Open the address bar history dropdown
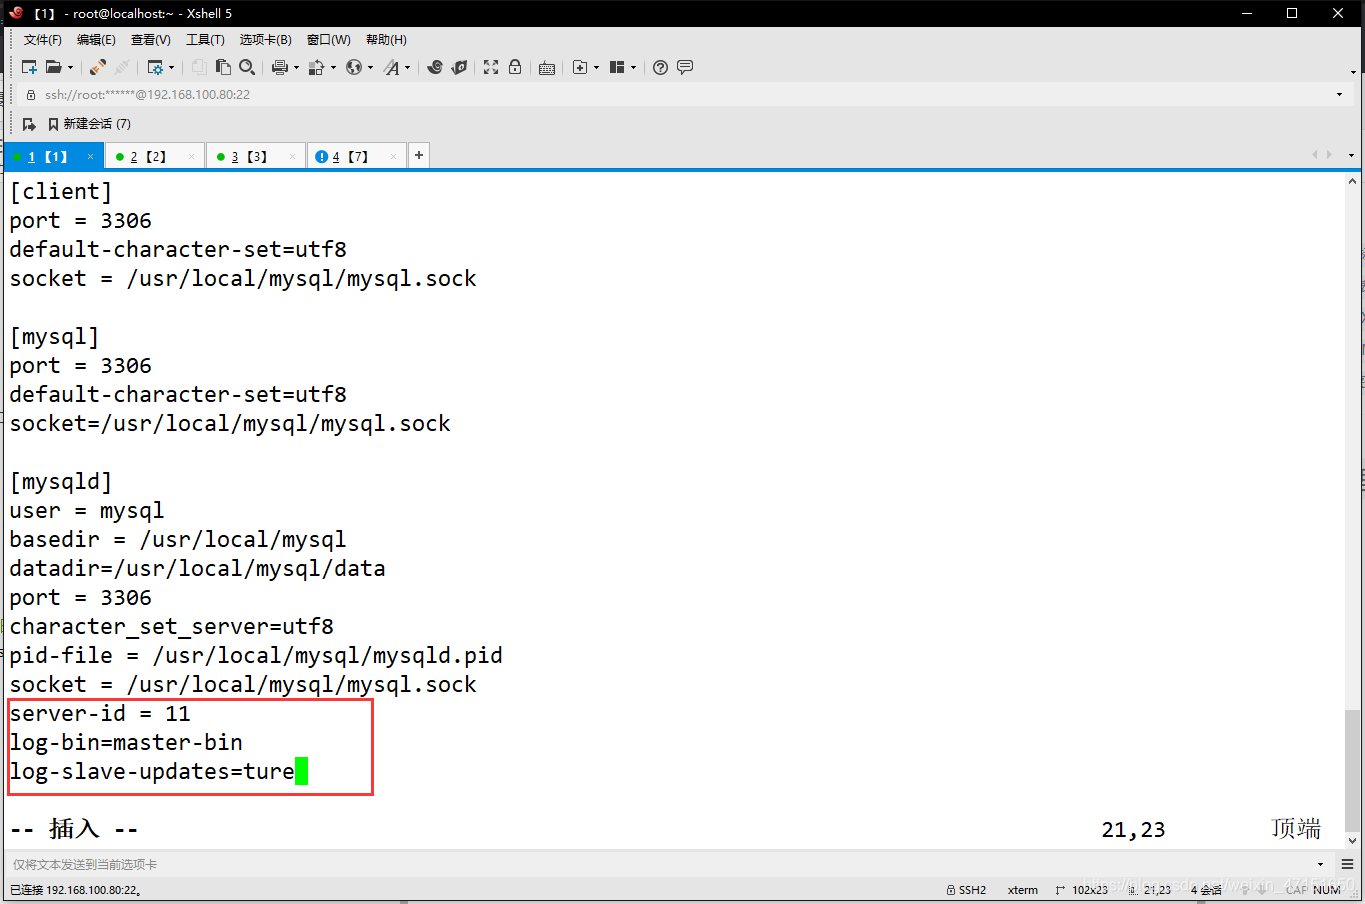This screenshot has width=1365, height=904. [x=1339, y=94]
